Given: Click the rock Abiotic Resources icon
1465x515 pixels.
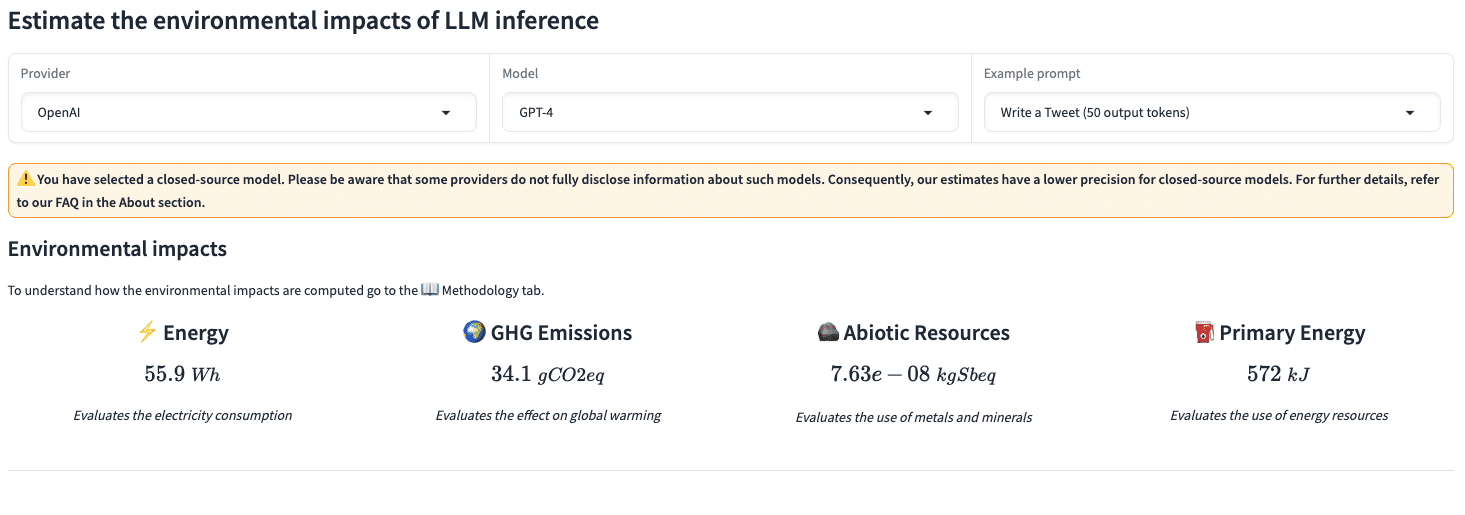Looking at the screenshot, I should click(828, 333).
